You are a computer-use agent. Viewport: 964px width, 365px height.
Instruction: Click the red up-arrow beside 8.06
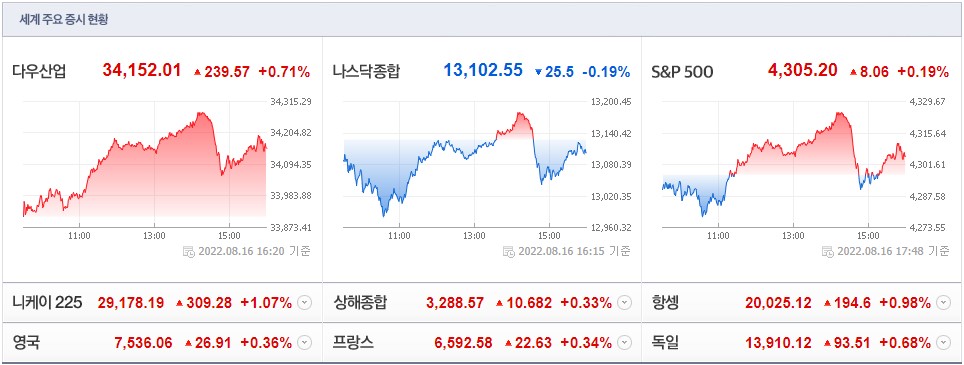pos(853,72)
